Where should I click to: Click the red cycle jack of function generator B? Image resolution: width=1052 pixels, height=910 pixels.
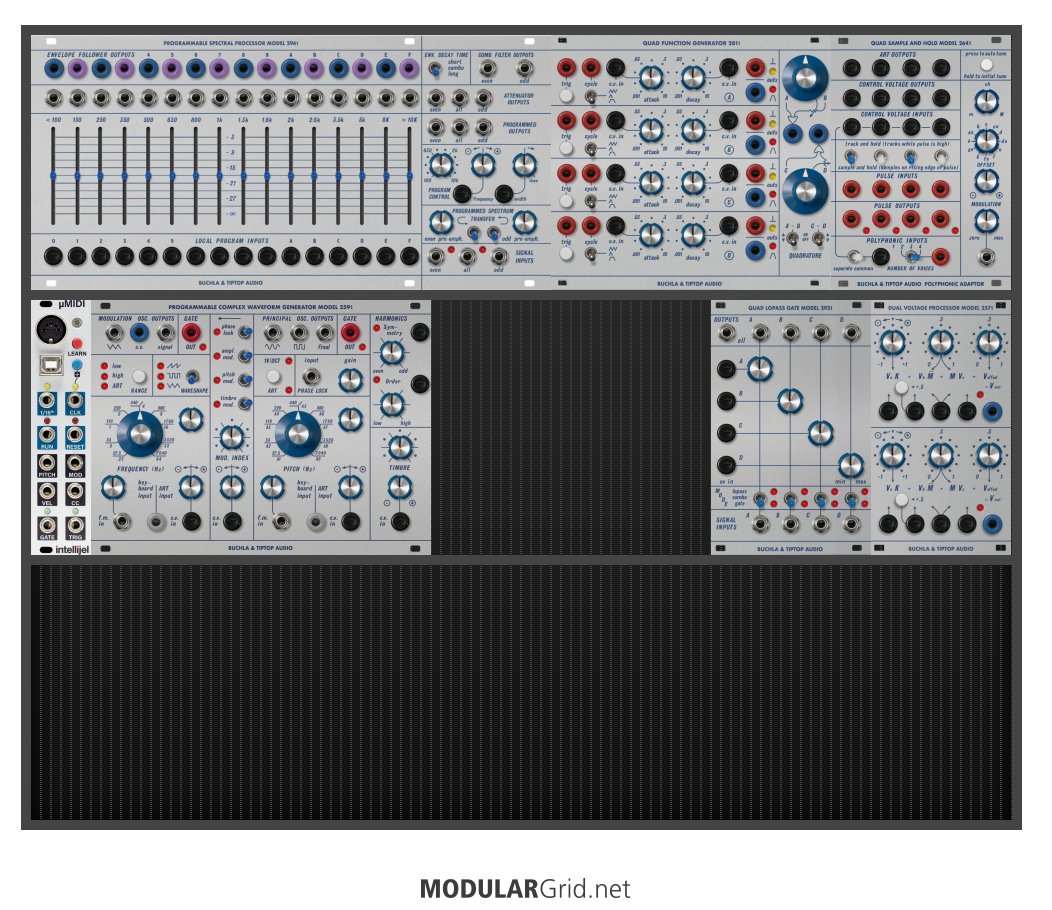pyautogui.click(x=590, y=120)
